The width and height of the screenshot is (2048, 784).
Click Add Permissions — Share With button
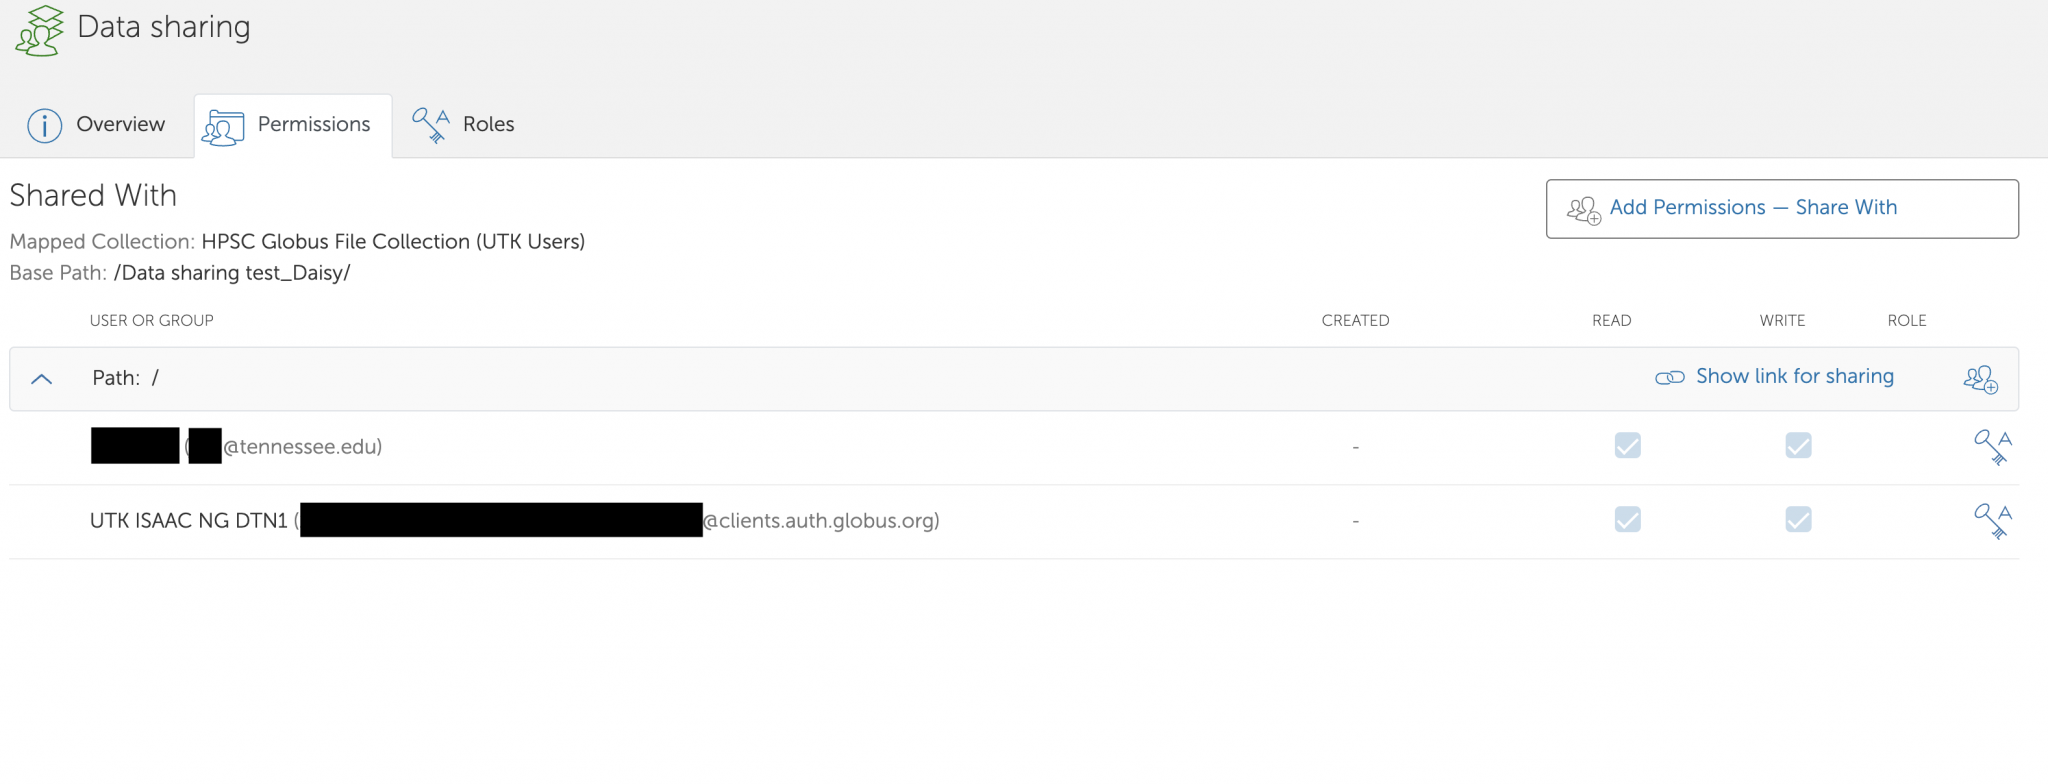coord(1781,208)
